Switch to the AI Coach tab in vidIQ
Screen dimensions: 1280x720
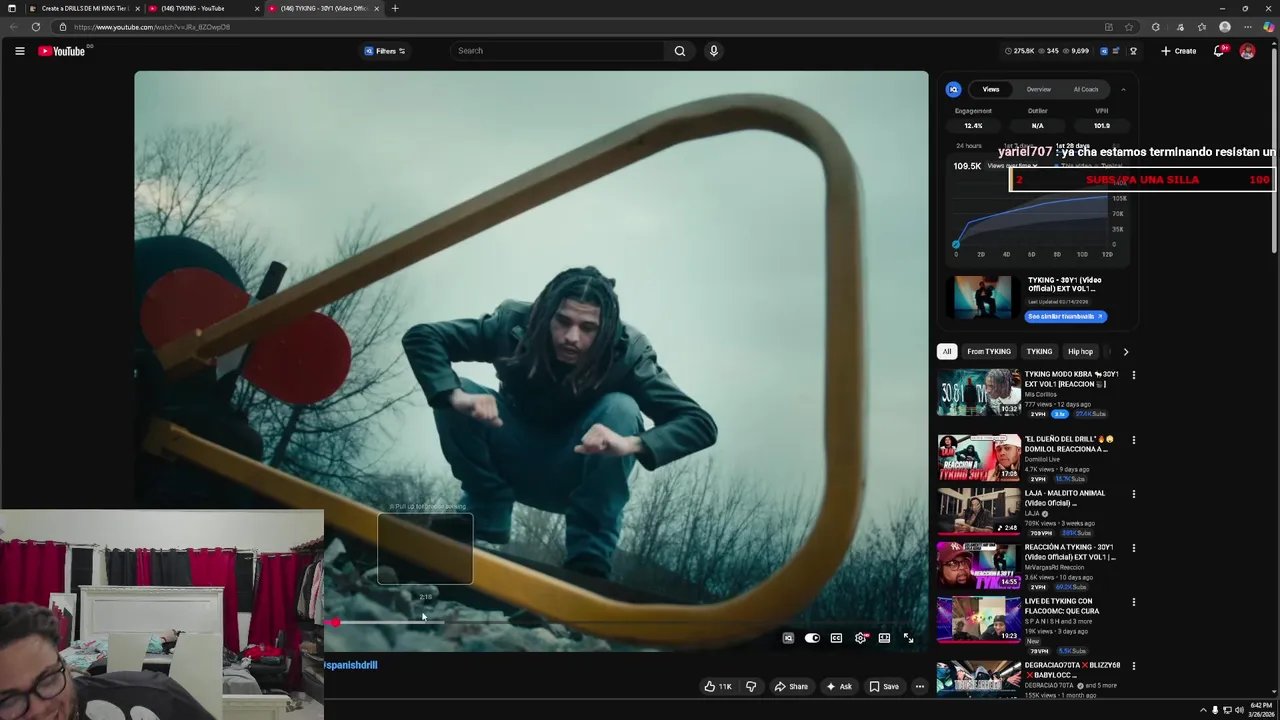(x=1086, y=89)
